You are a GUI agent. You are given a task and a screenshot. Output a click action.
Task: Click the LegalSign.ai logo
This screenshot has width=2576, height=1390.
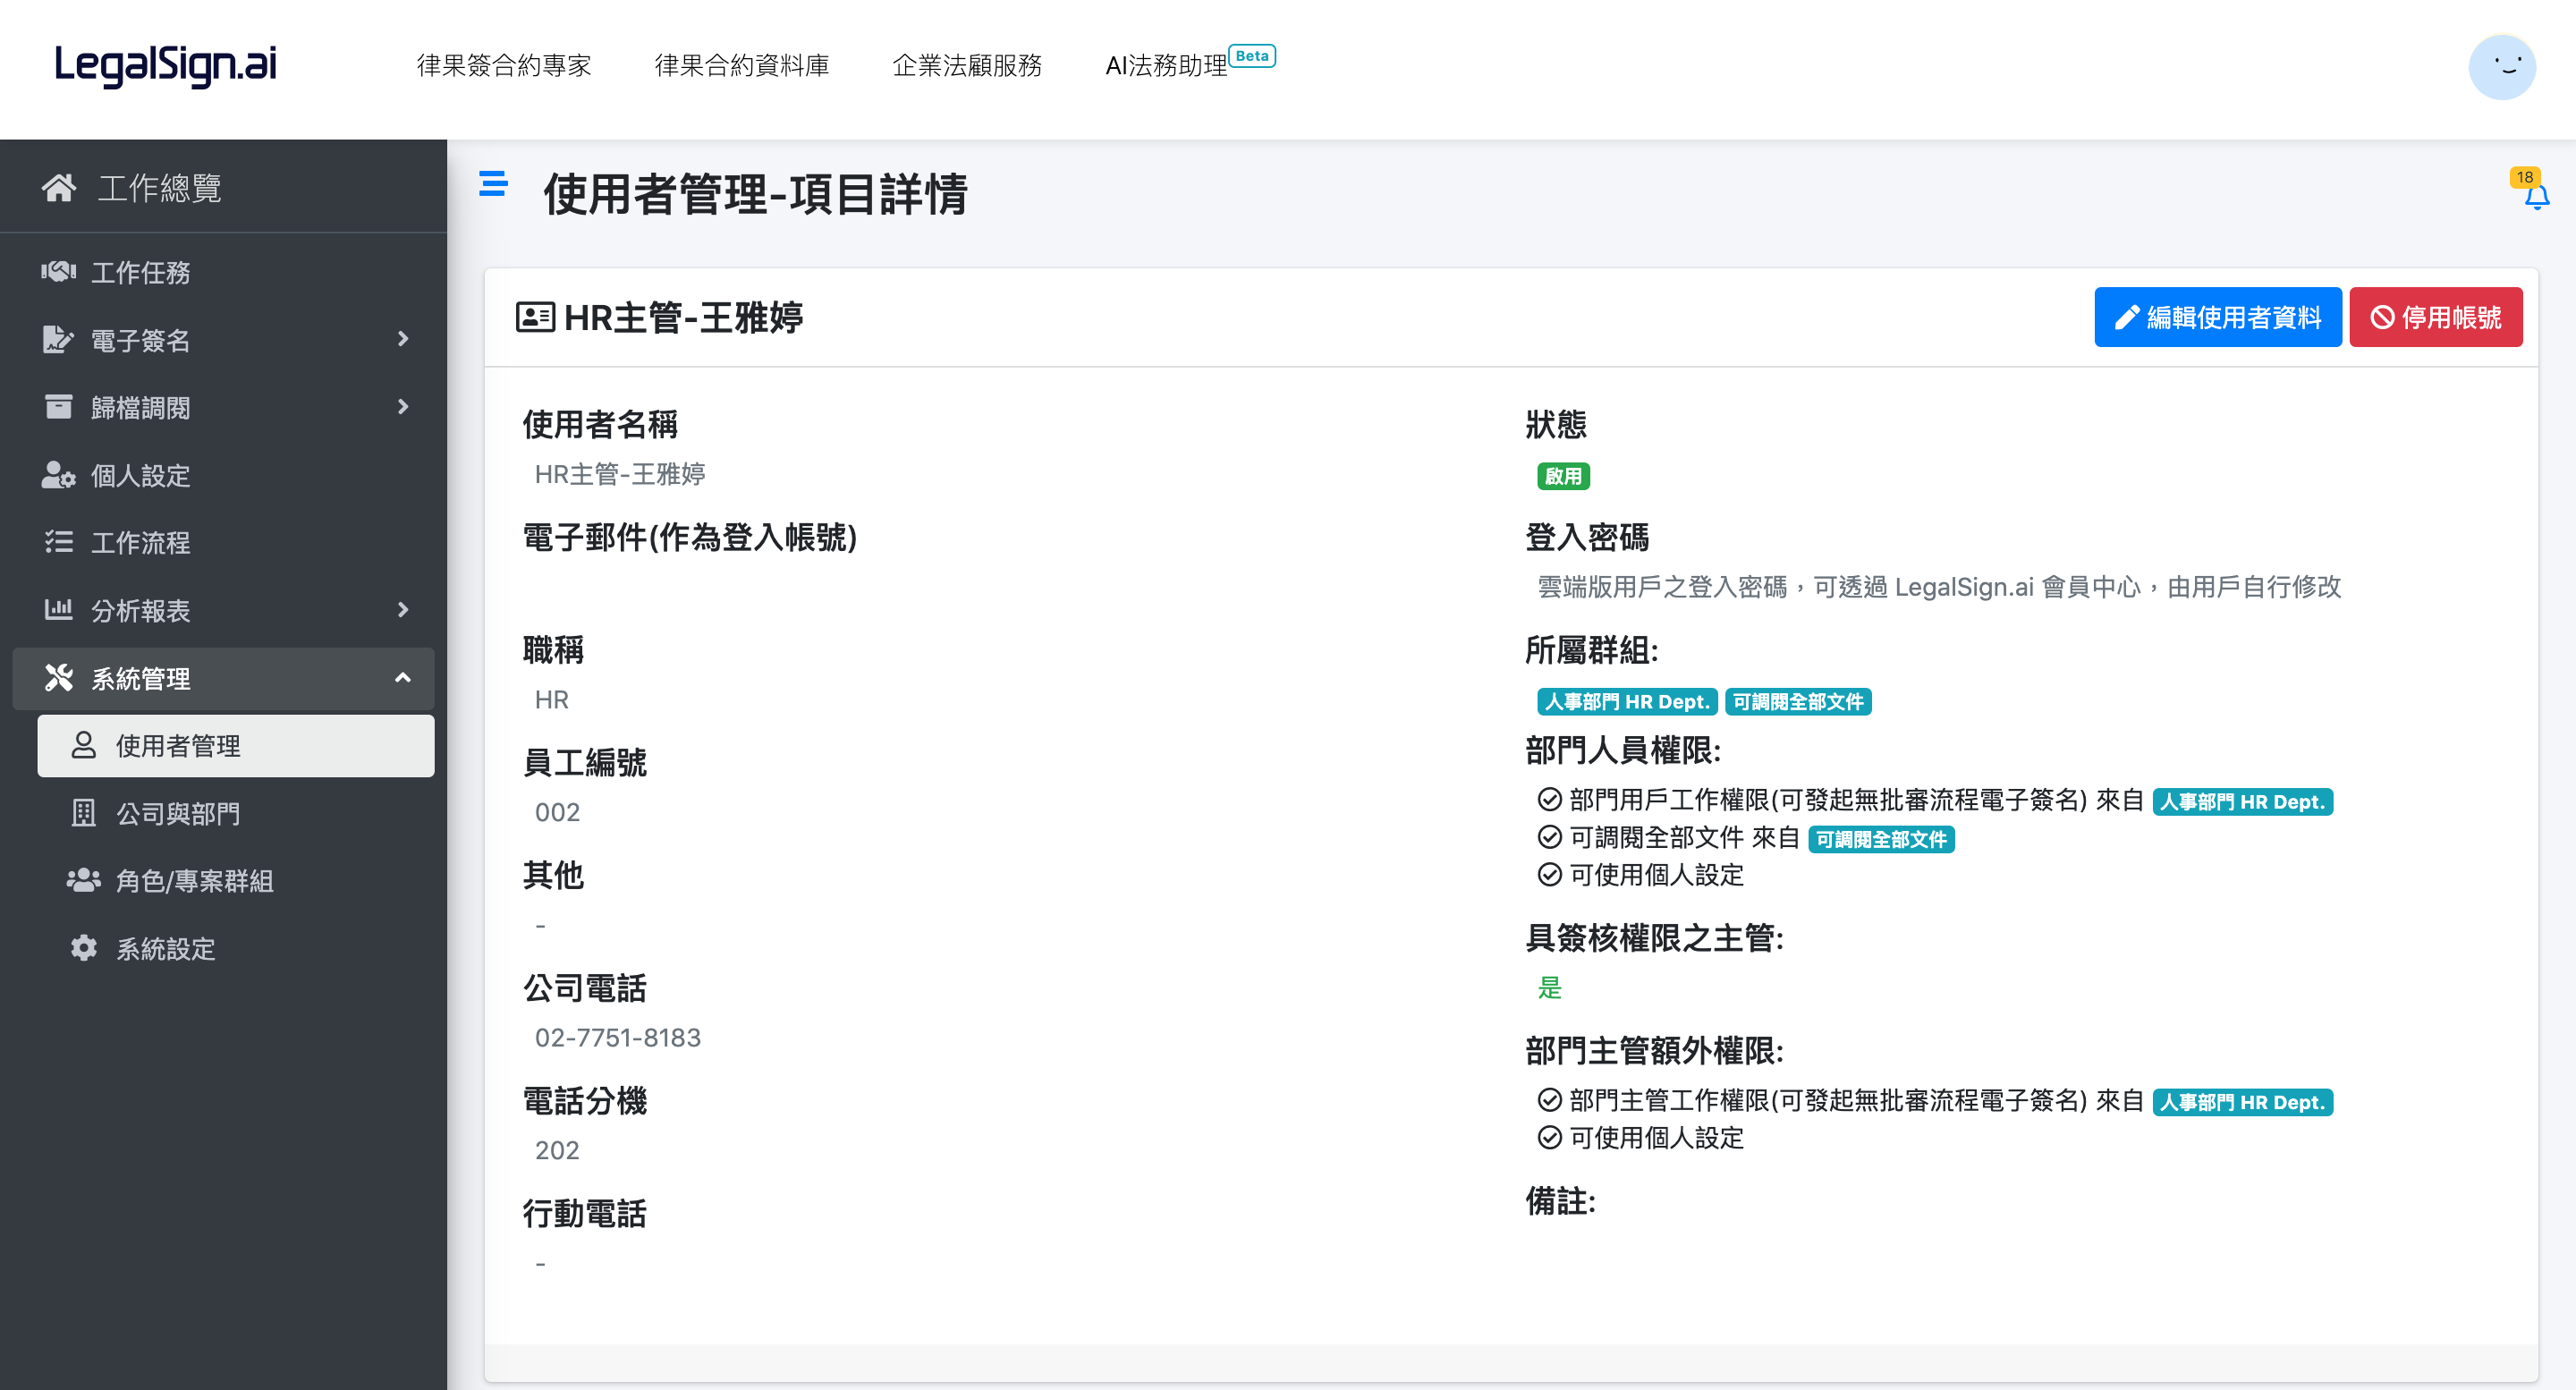[x=165, y=66]
